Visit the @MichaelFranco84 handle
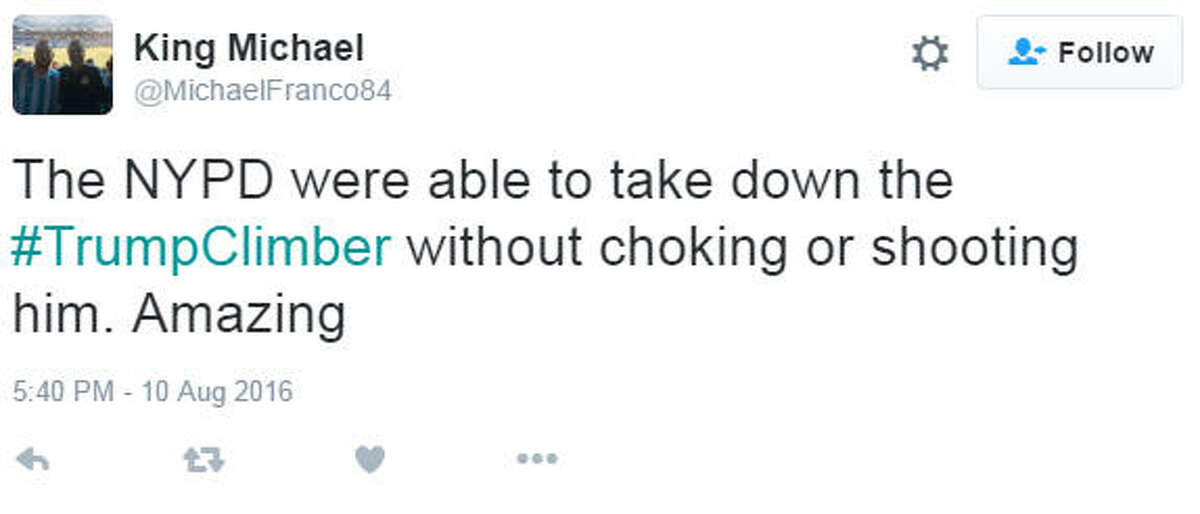 (x=262, y=92)
